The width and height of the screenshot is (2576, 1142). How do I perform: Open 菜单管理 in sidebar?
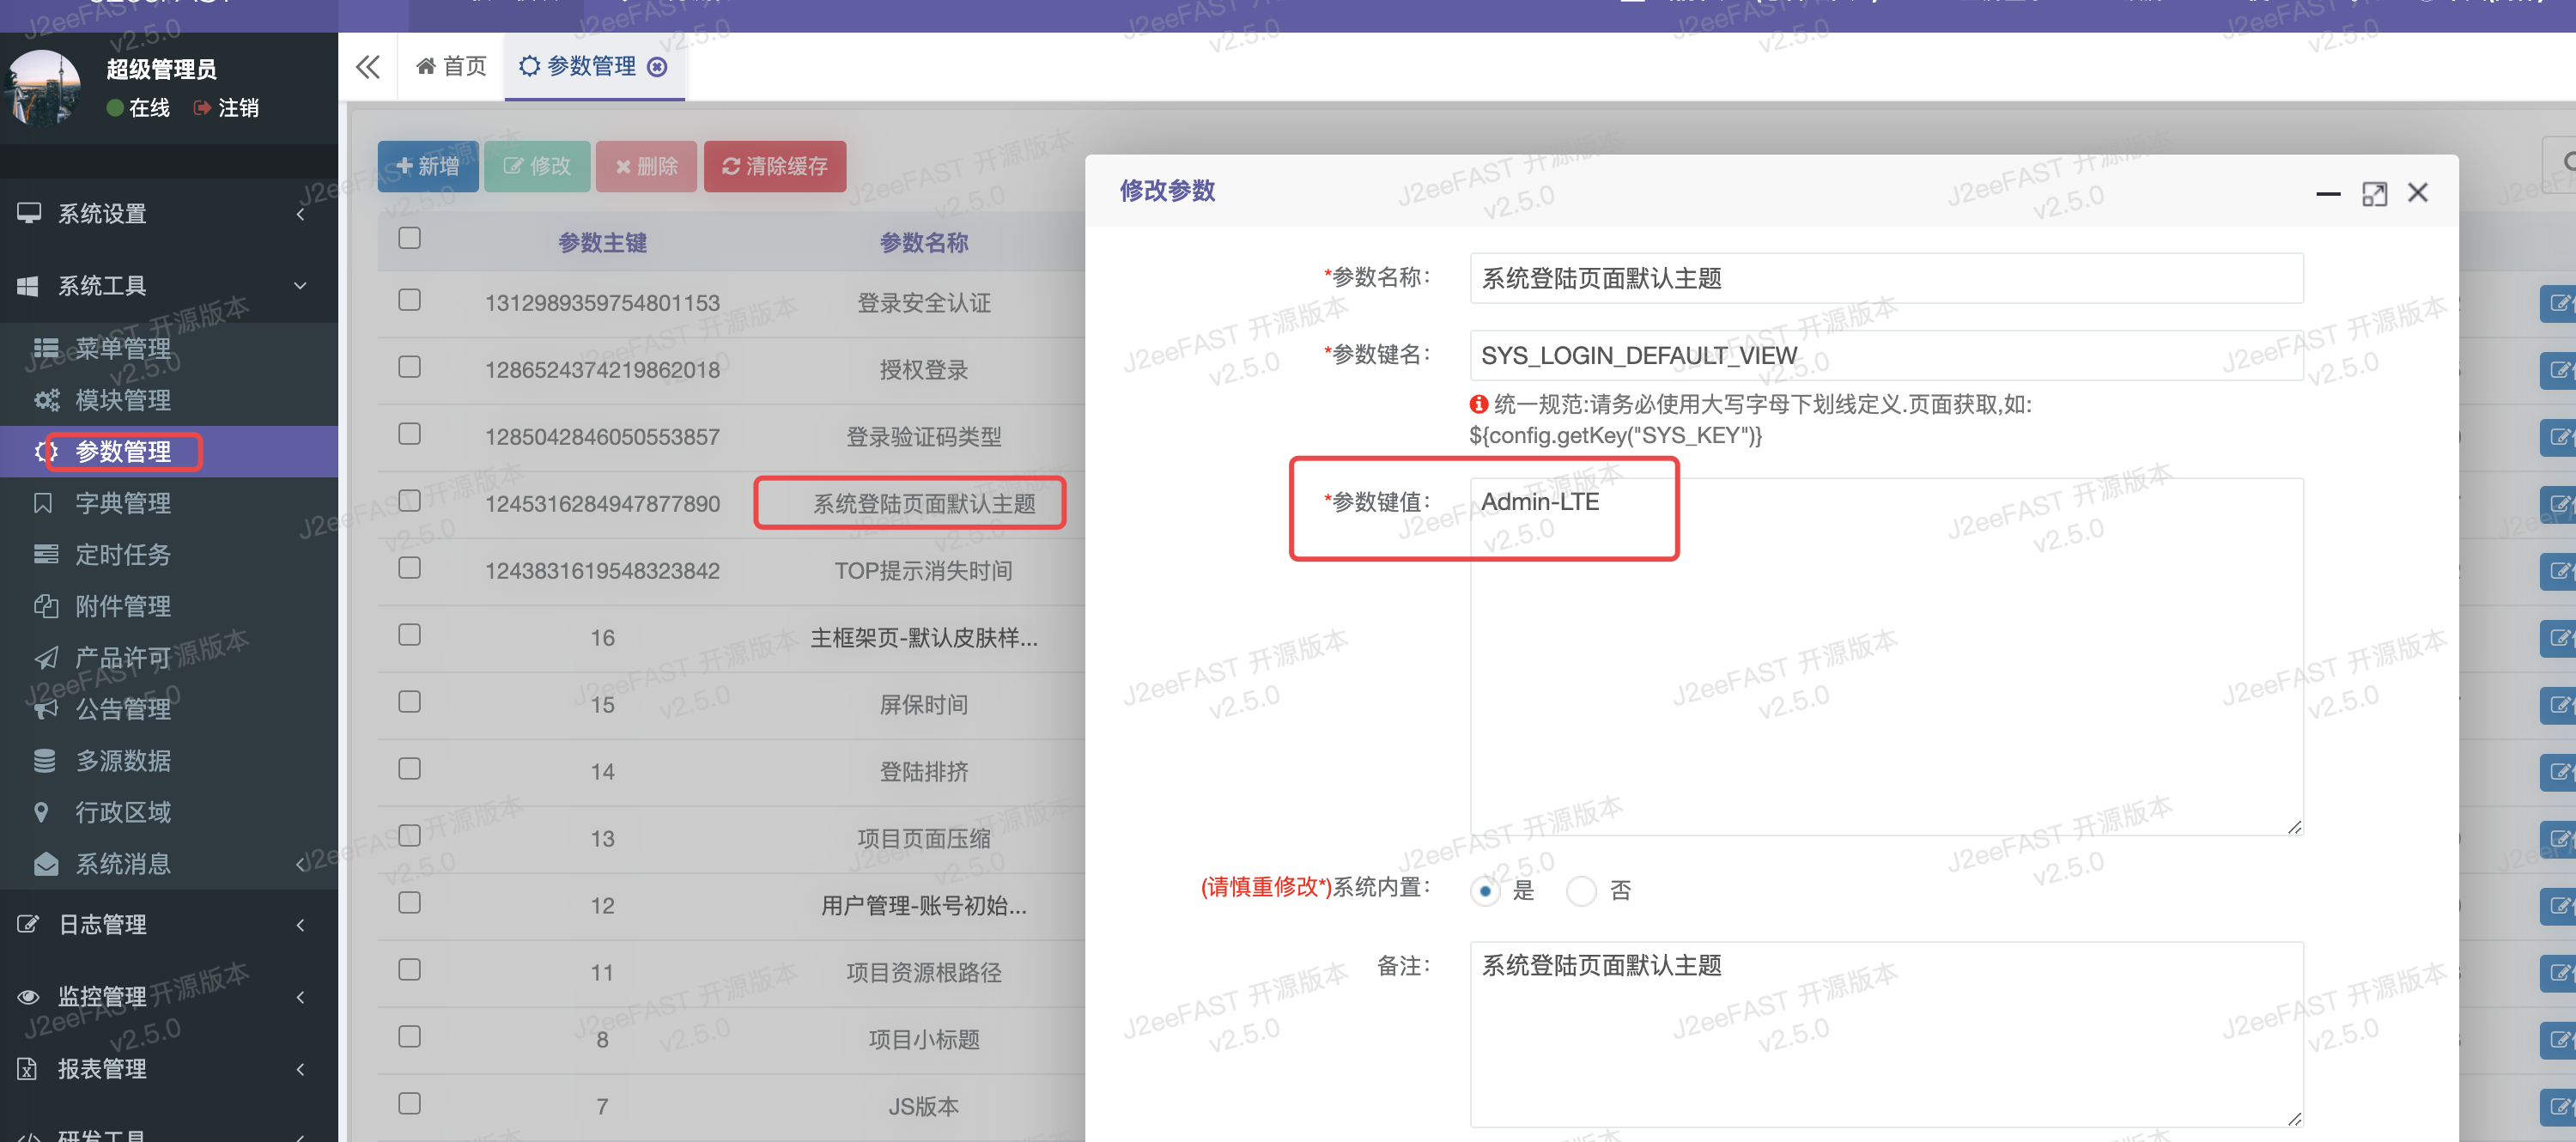(x=122, y=348)
